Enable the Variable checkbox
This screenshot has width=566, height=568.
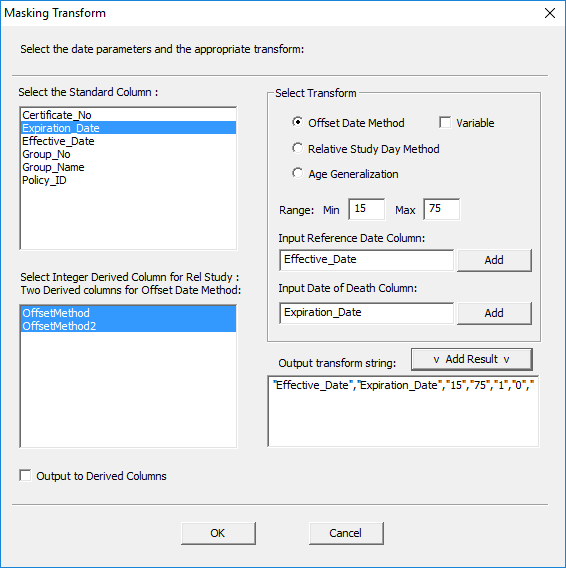point(445,122)
